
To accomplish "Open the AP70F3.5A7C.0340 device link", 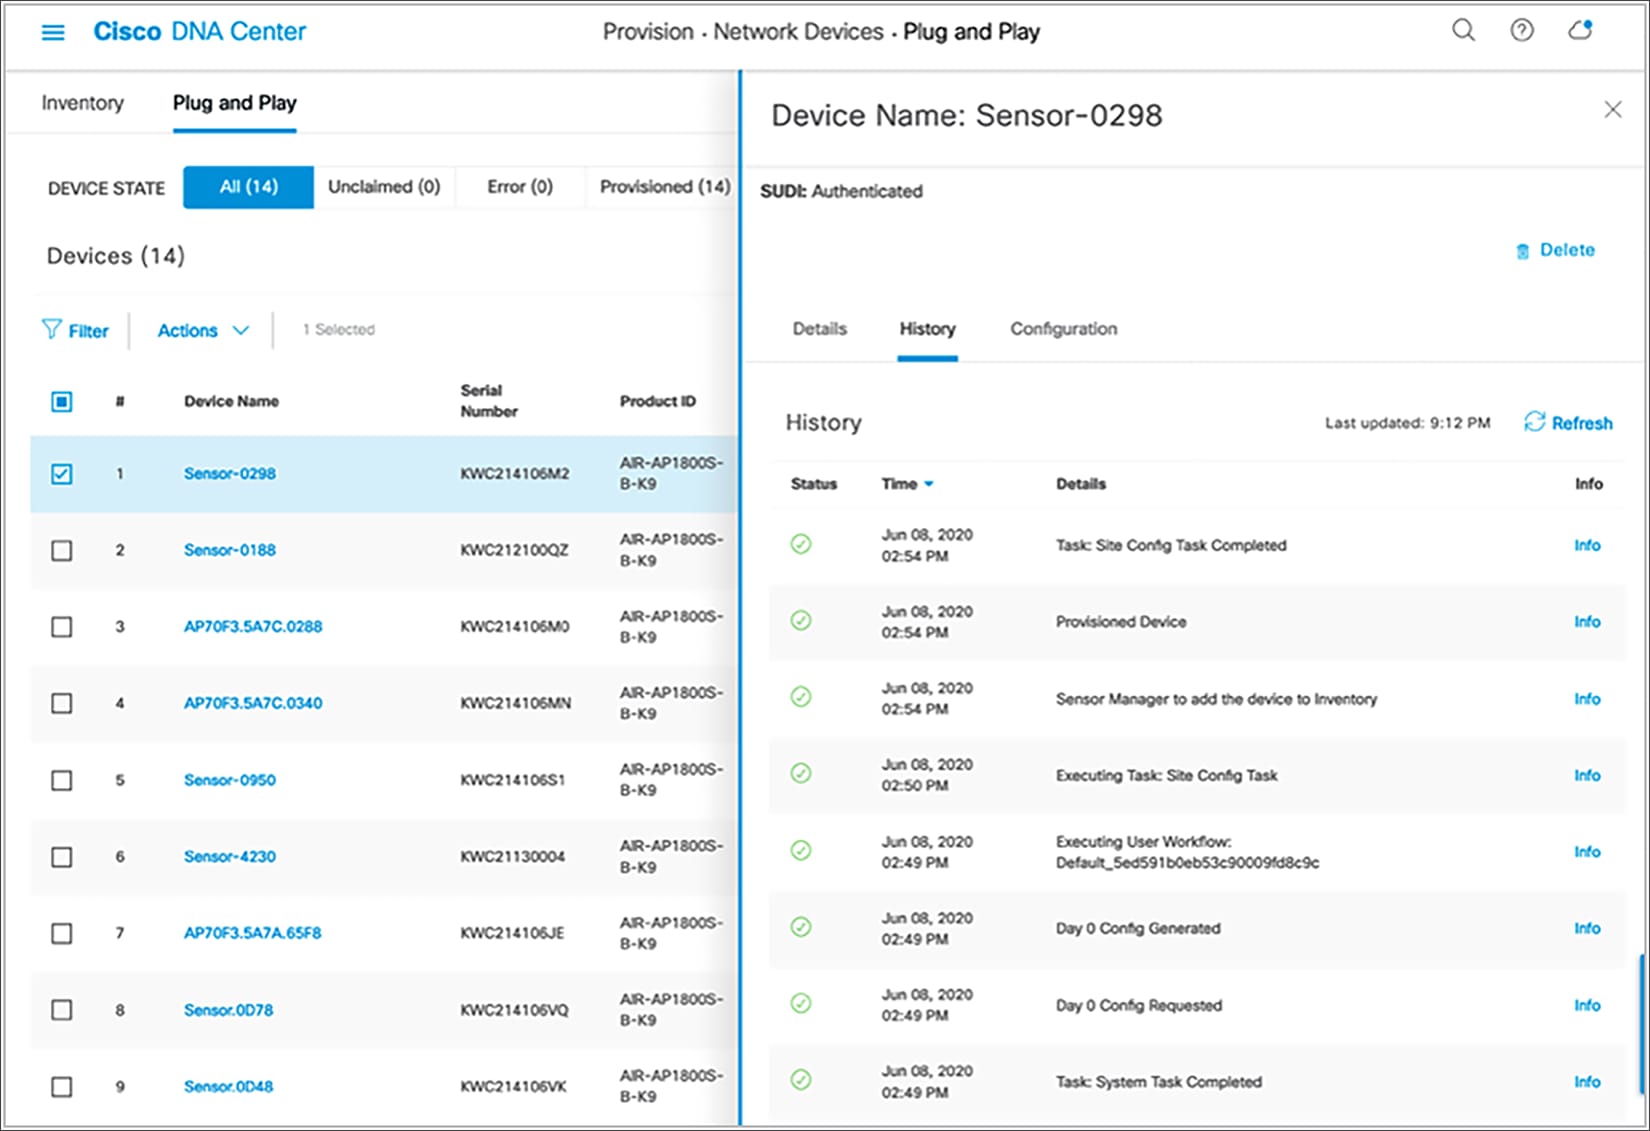I will tap(253, 703).
